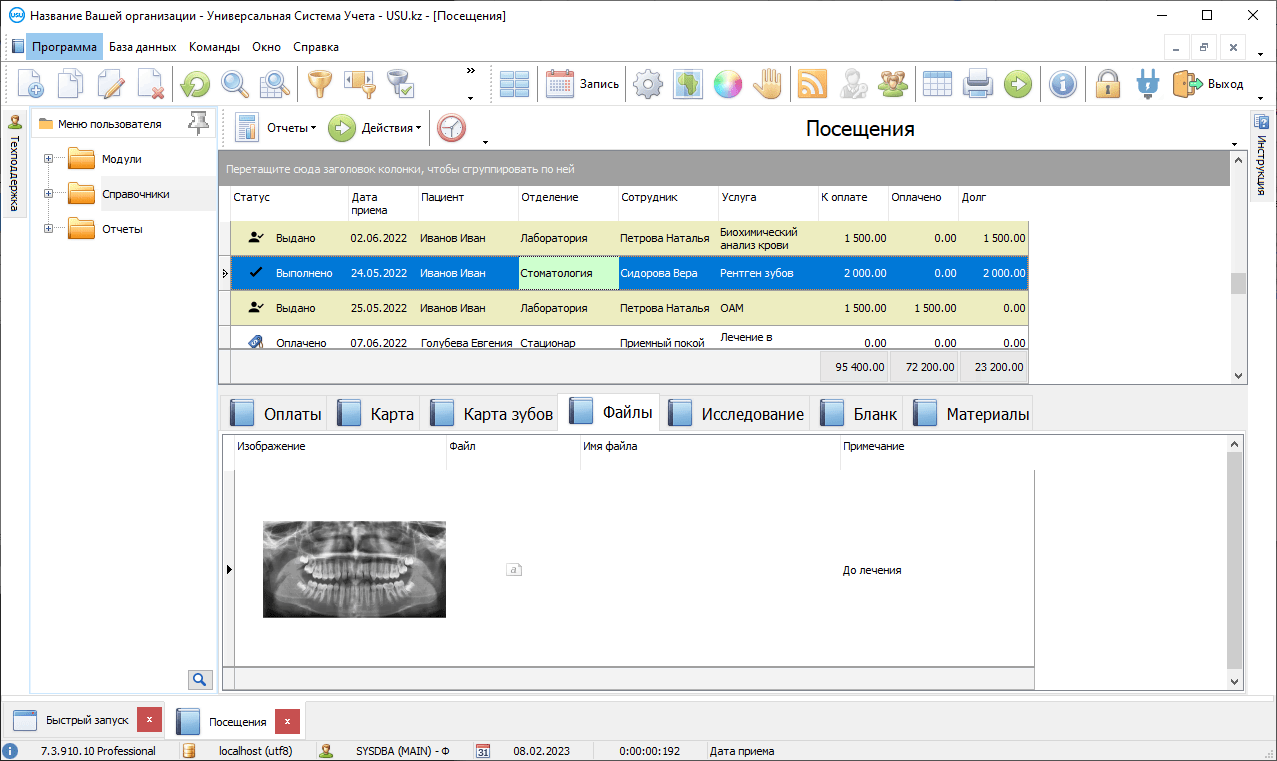1277x761 pixels.
Task: Open the color wheel theme picker
Action: [727, 84]
